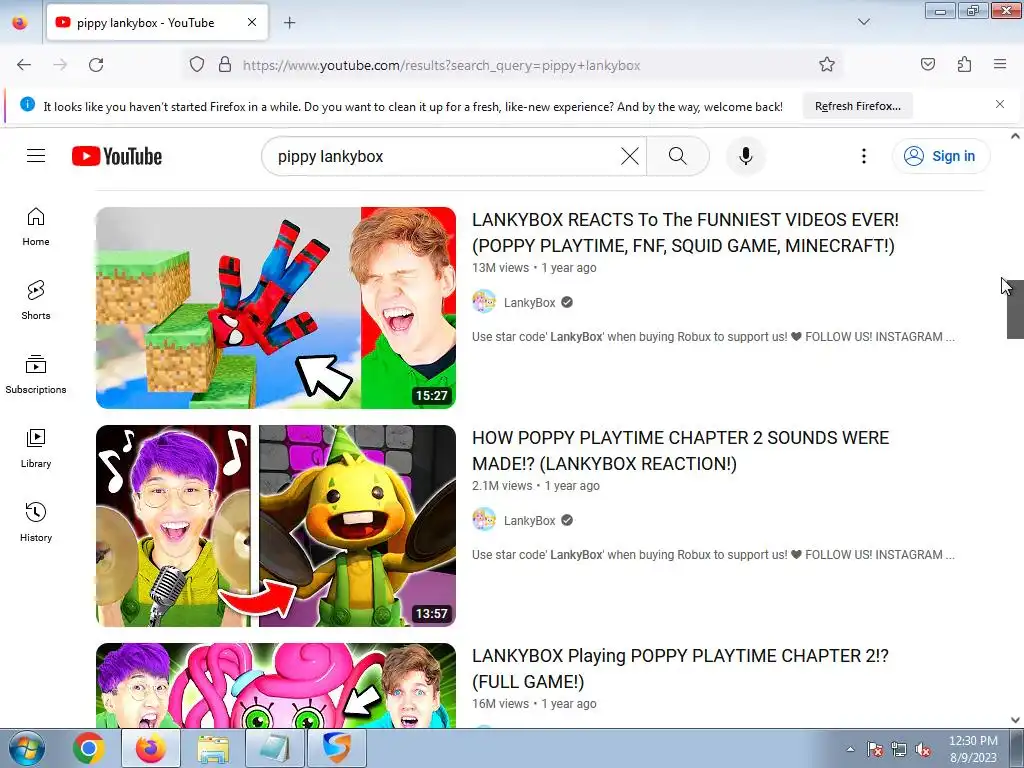
Task: Expand the list all tabs chevron
Action: point(863,22)
